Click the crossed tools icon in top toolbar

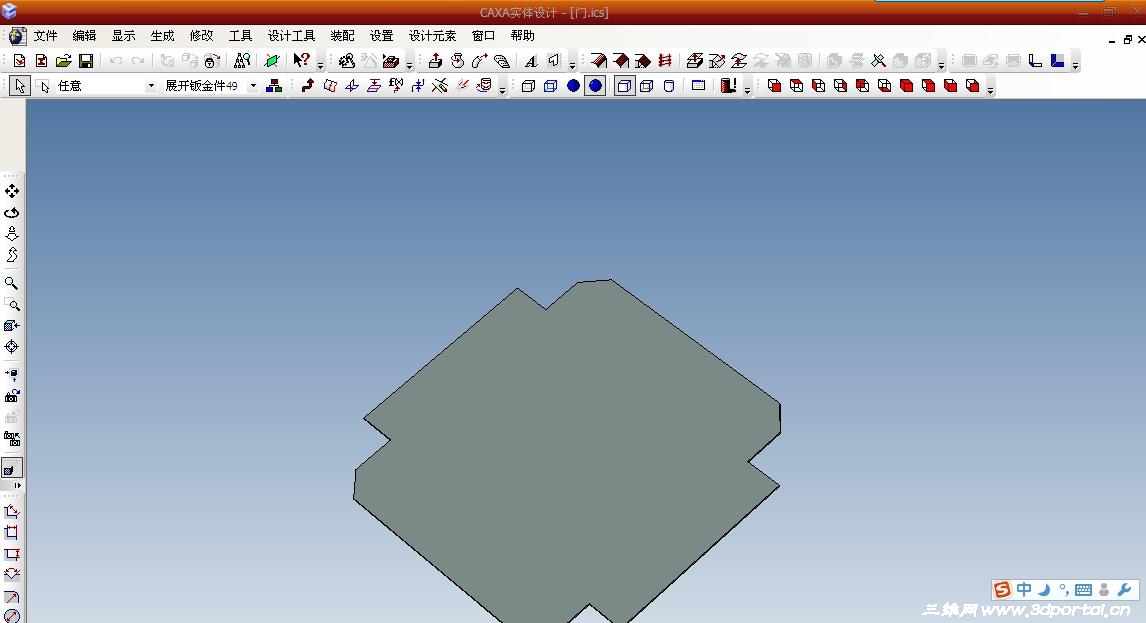(x=879, y=61)
